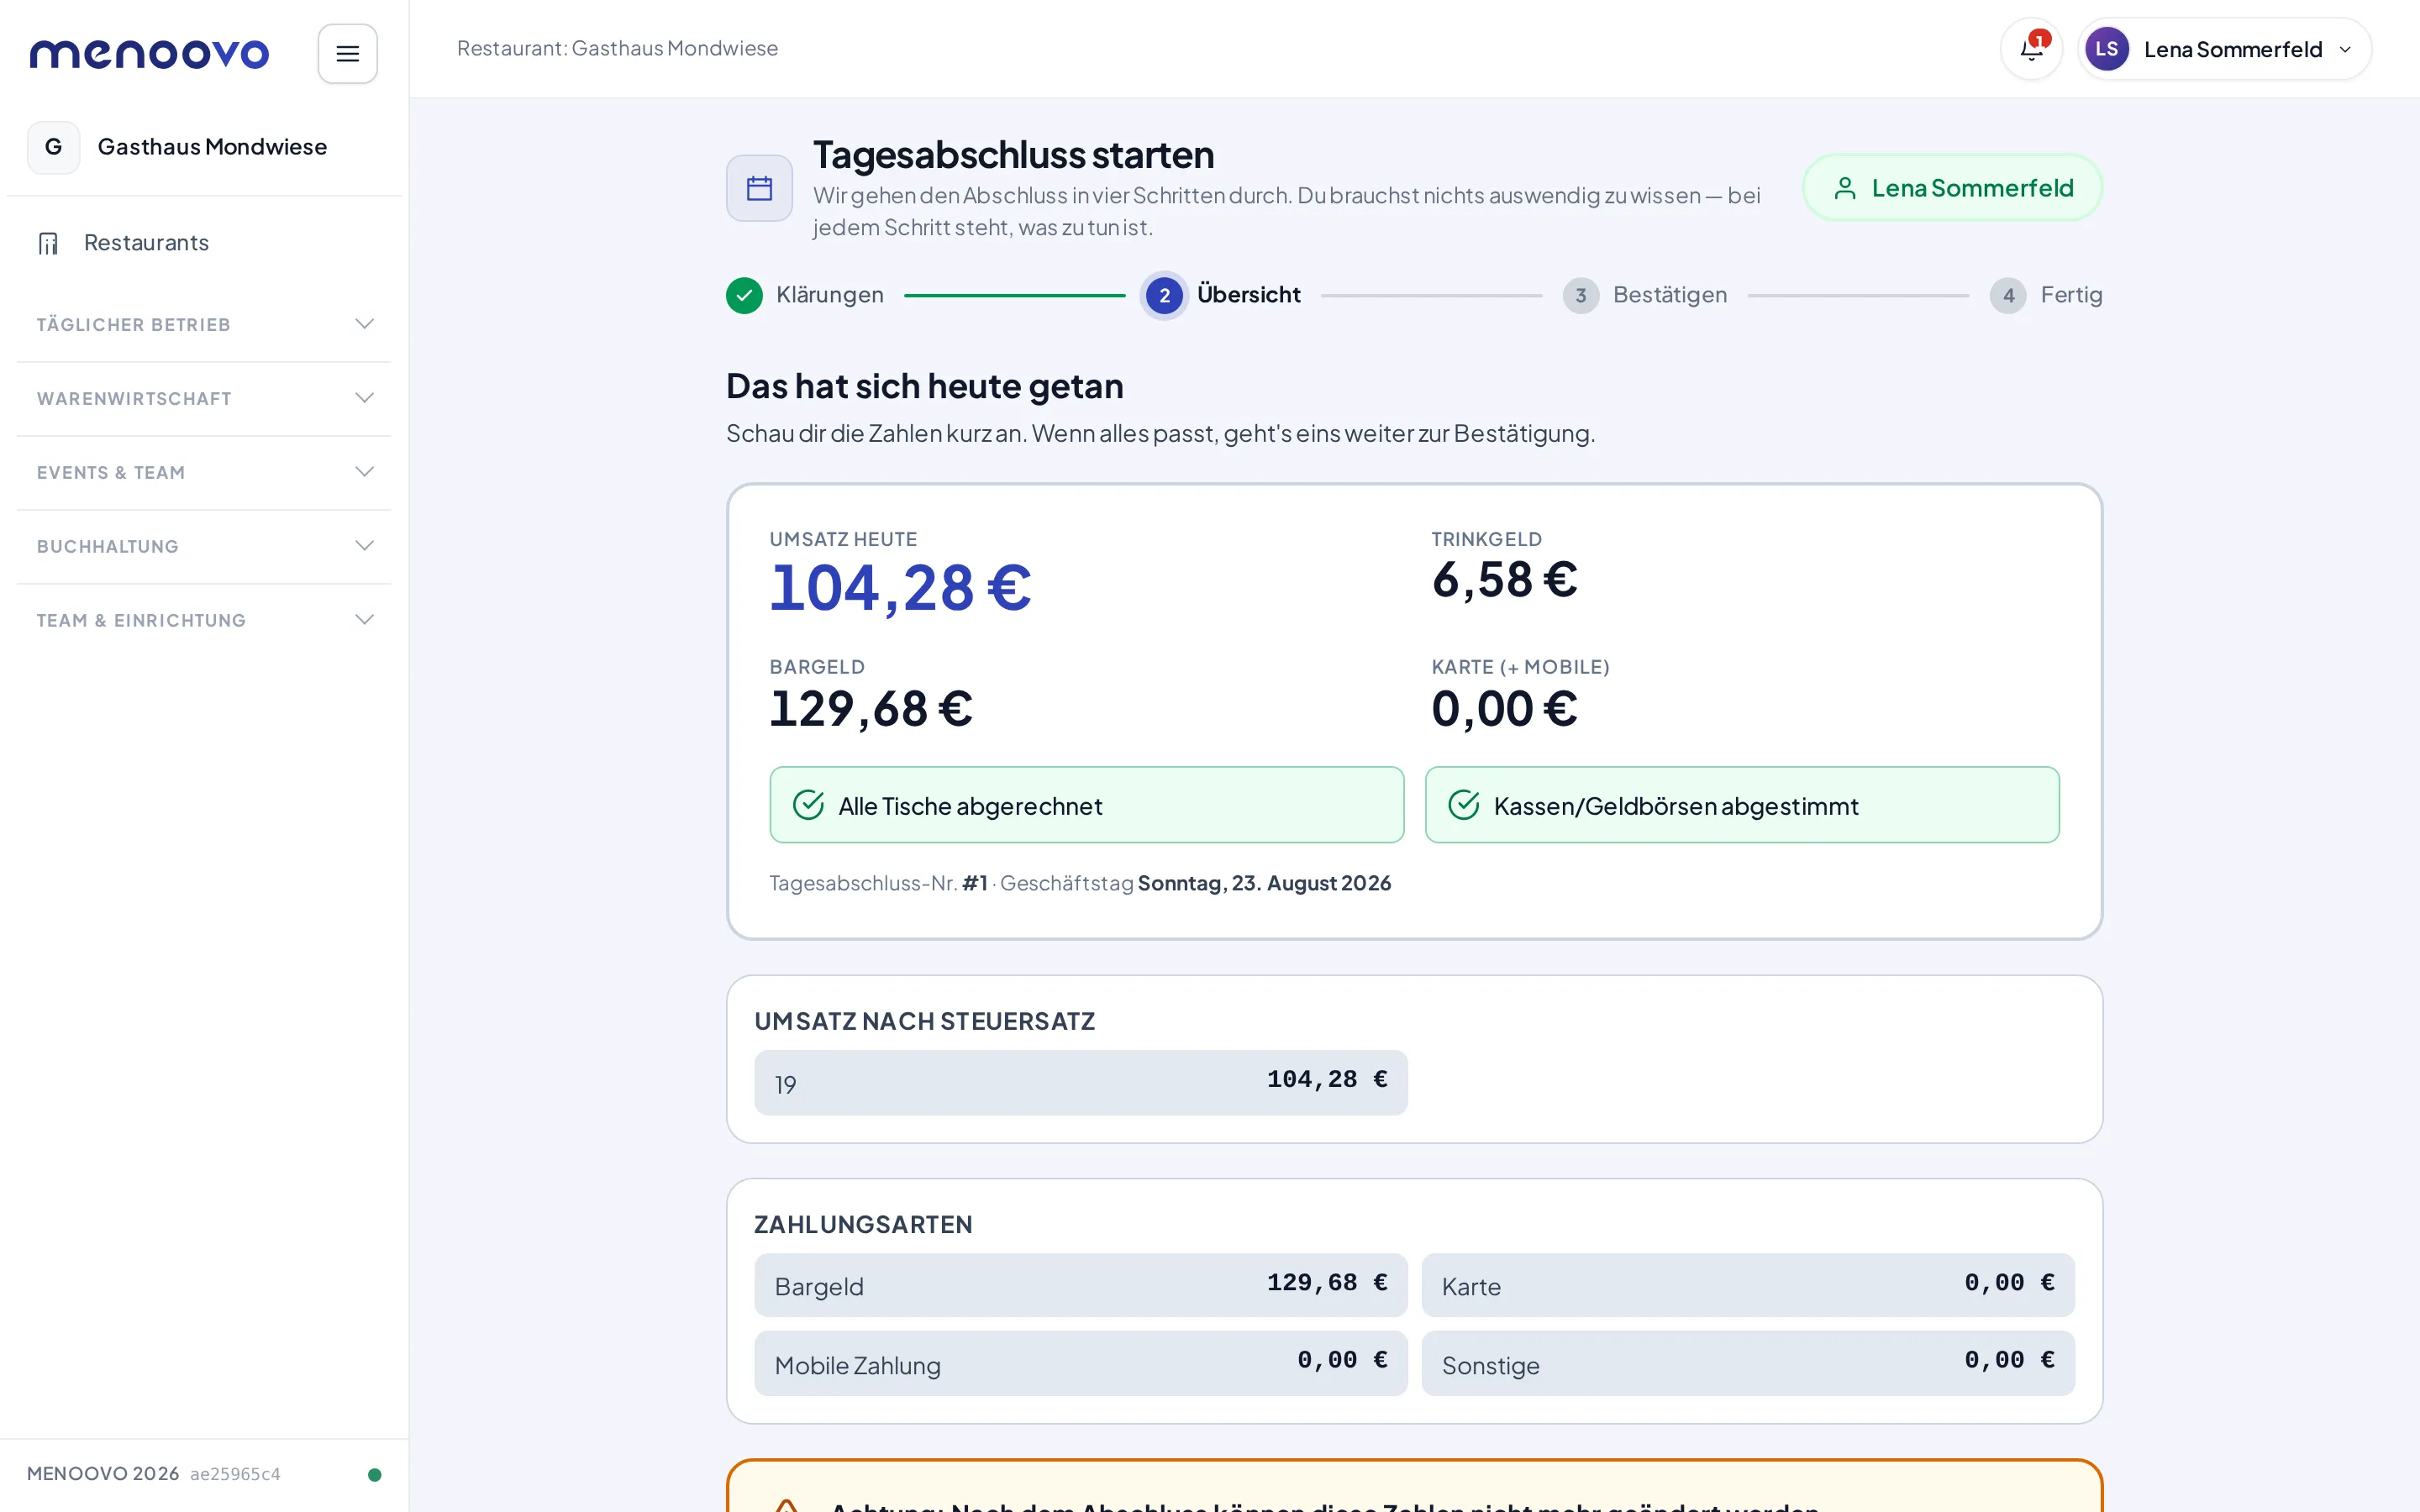
Task: Toggle the sidebar hamburger menu
Action: point(347,53)
